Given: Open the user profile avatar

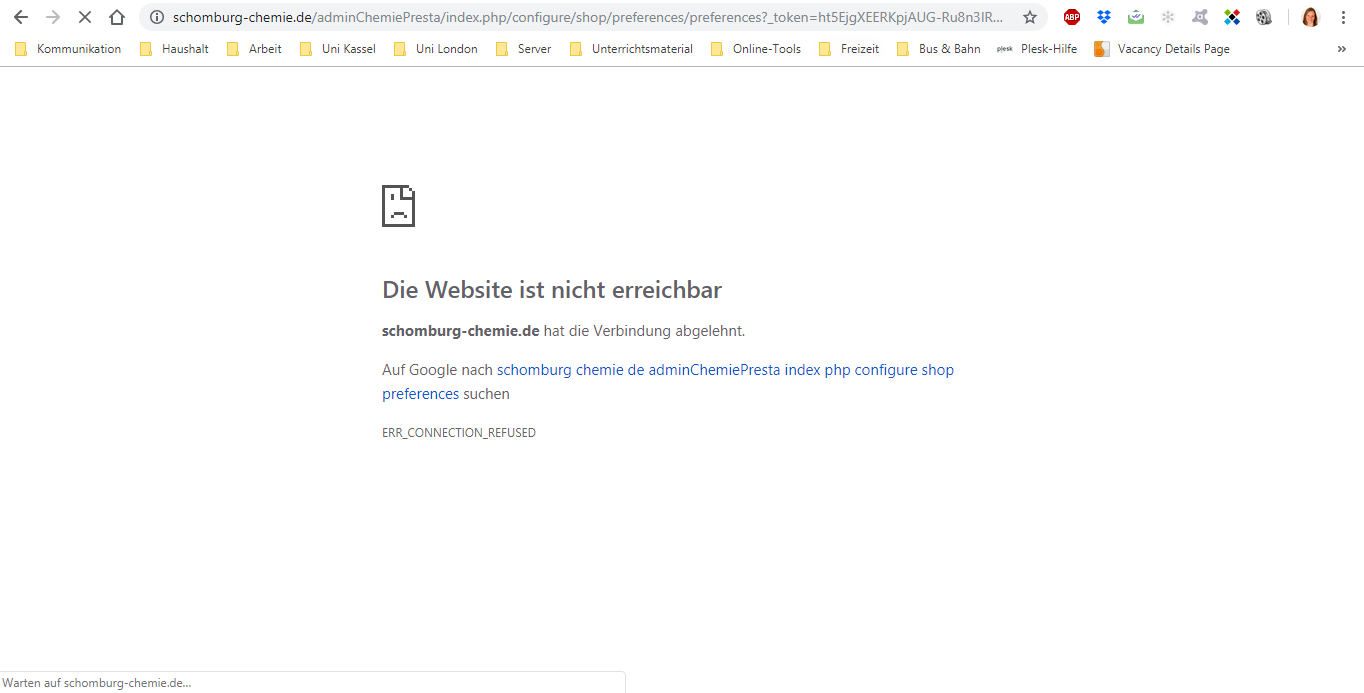Looking at the screenshot, I should coord(1311,17).
